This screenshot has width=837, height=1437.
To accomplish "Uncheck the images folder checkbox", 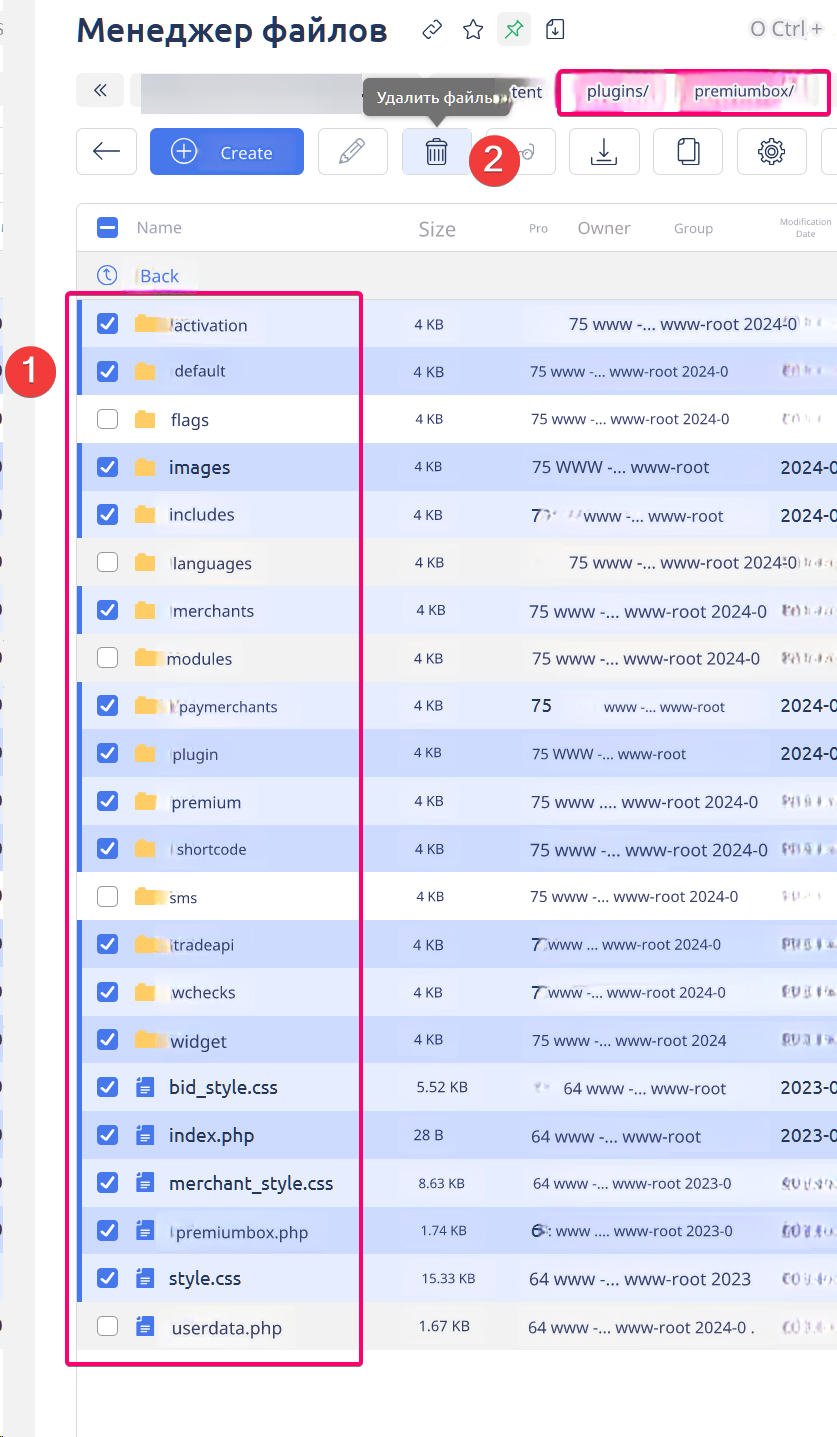I will point(107,467).
